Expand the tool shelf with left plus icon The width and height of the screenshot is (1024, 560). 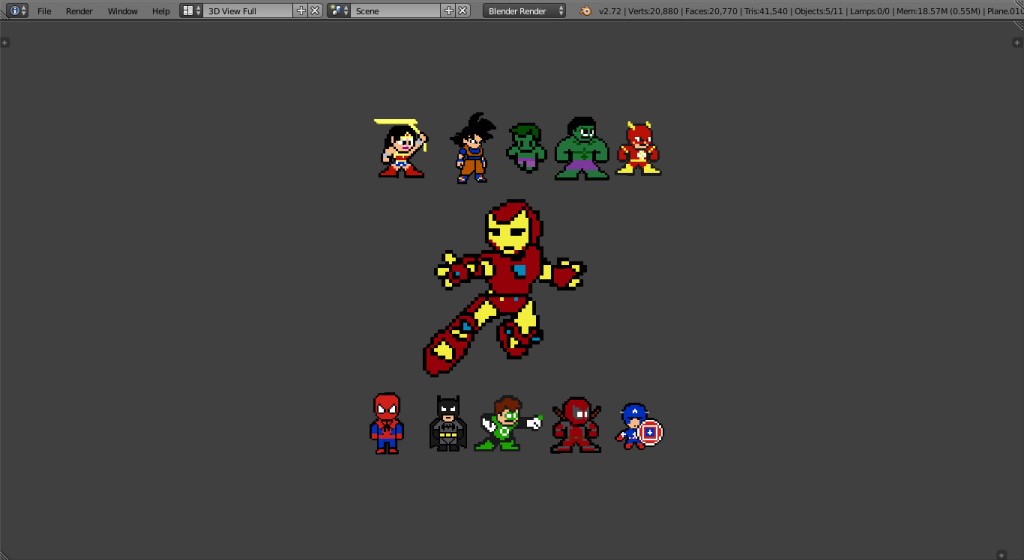(x=5, y=42)
